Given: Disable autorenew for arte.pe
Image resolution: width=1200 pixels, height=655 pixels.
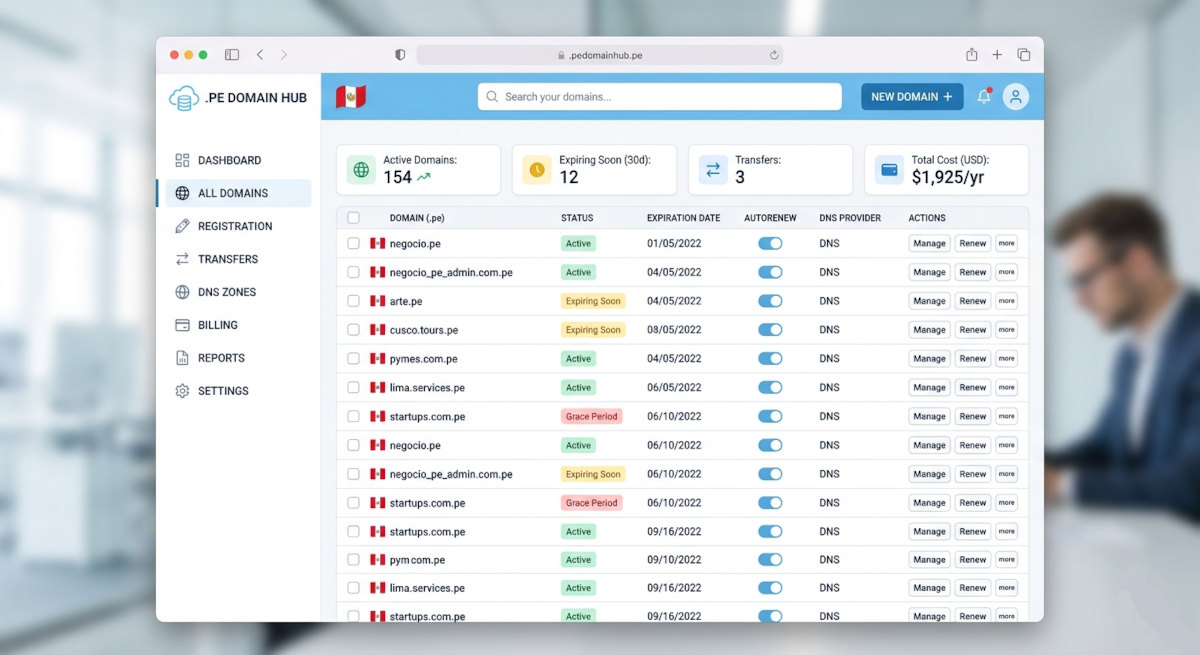Looking at the screenshot, I should coord(770,301).
